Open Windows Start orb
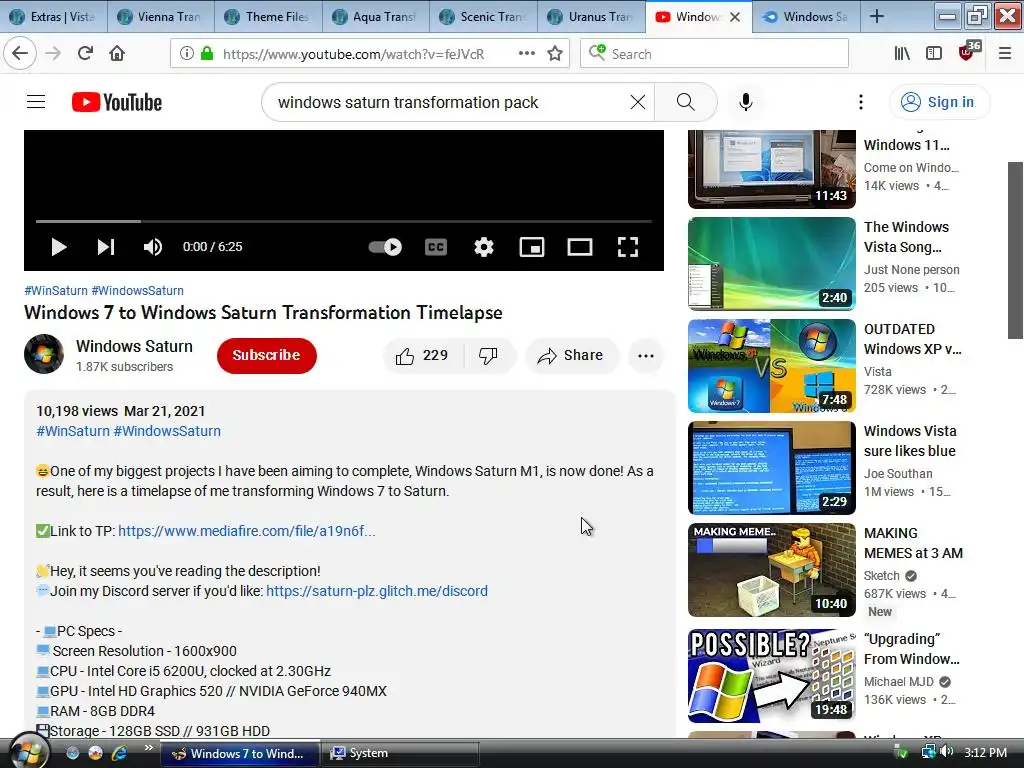The width and height of the screenshot is (1024, 768). pyautogui.click(x=27, y=752)
